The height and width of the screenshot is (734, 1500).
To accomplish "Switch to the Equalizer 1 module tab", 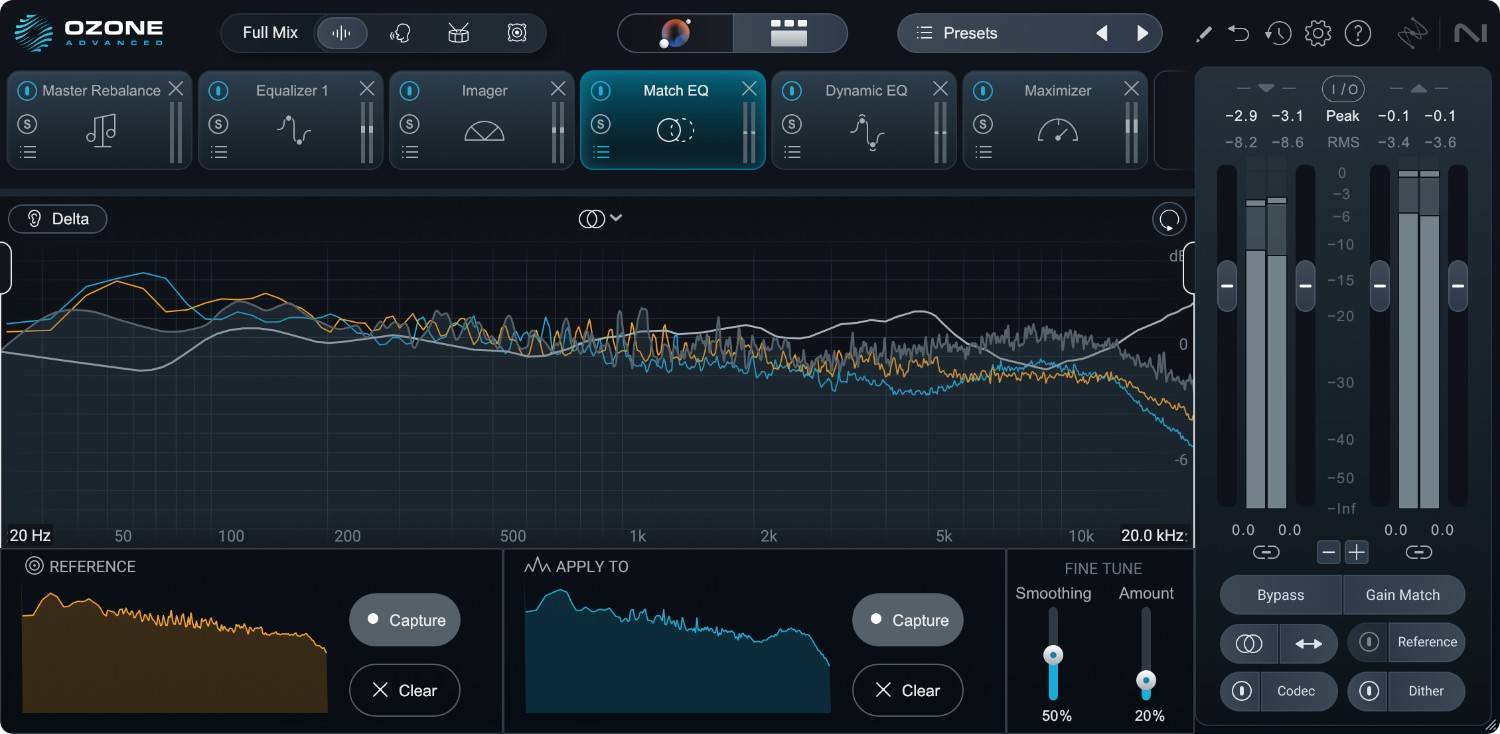I will click(x=290, y=90).
